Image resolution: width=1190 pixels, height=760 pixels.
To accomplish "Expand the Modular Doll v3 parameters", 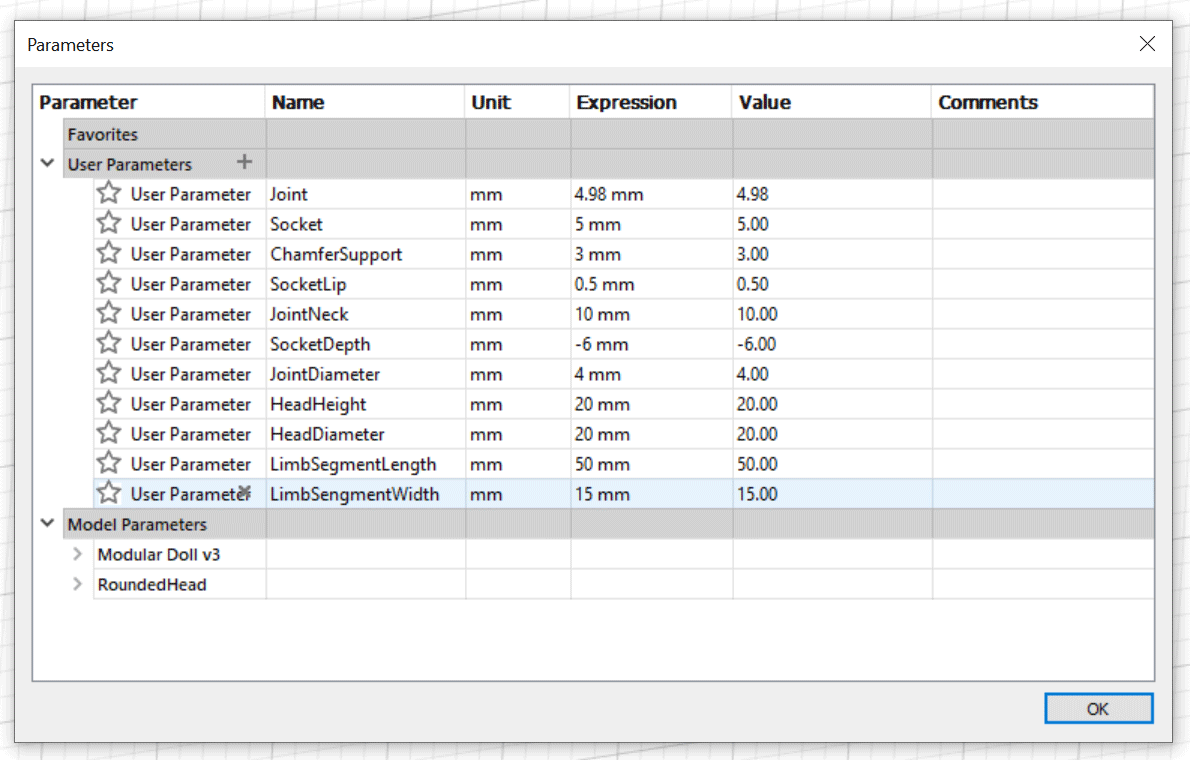I will [77, 553].
